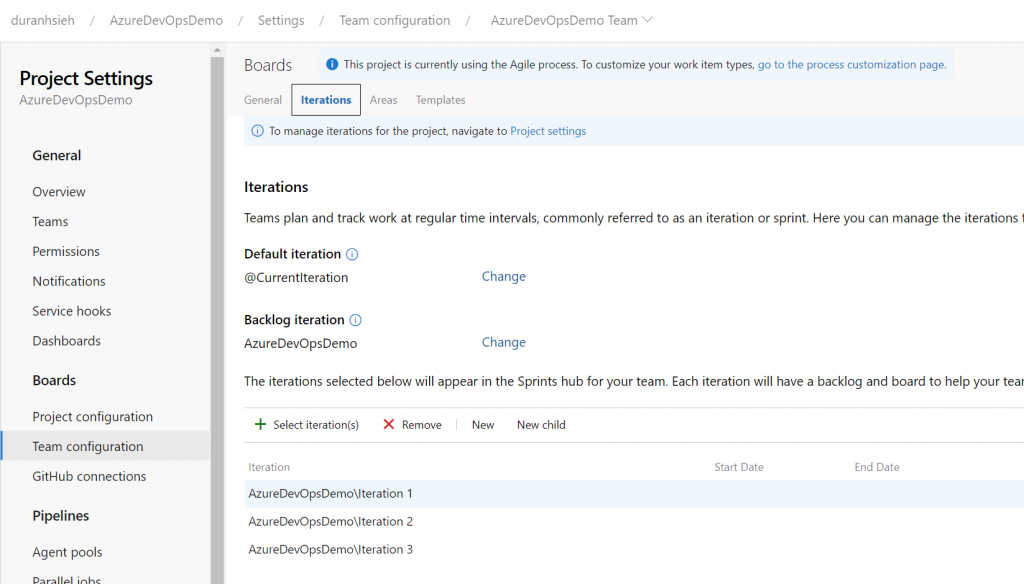Click the red X Remove icon

point(389,425)
